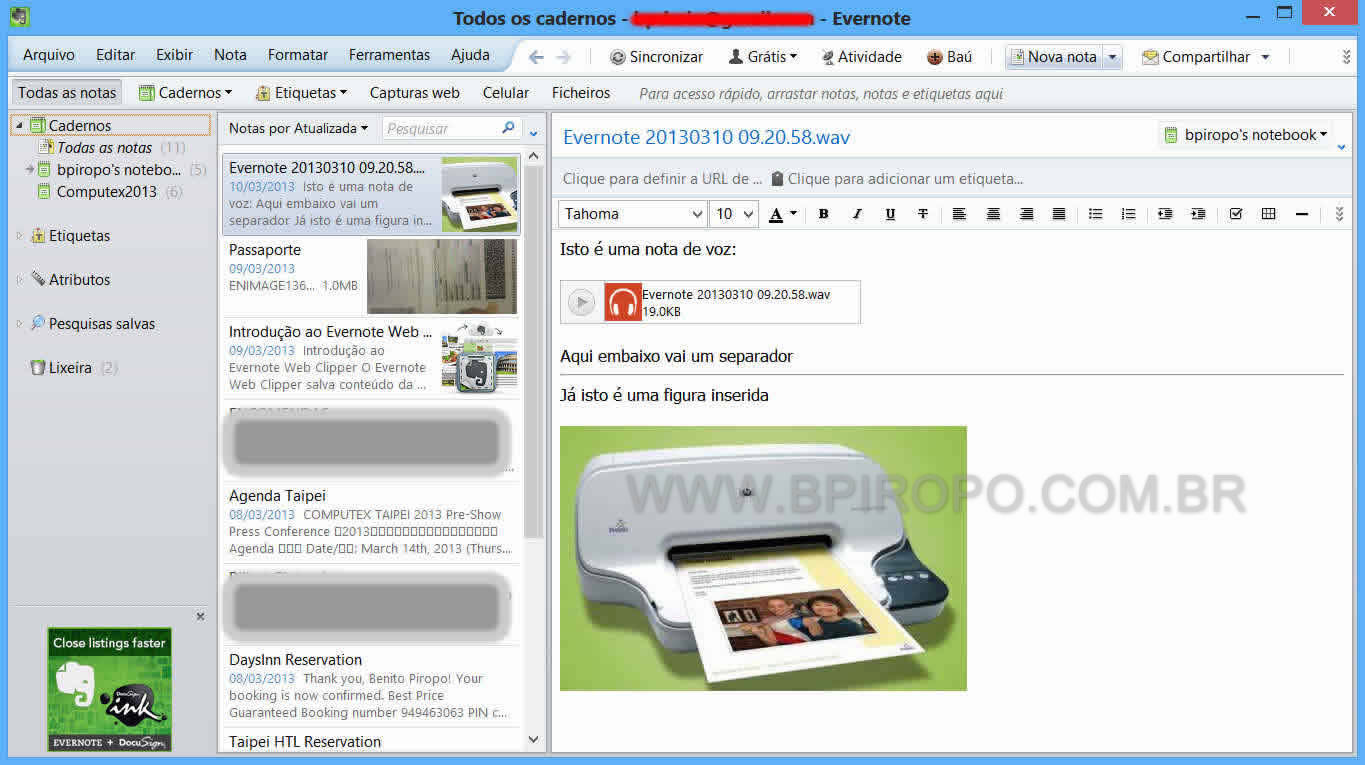Click Celular shortcut
The height and width of the screenshot is (765, 1365).
pyautogui.click(x=506, y=93)
